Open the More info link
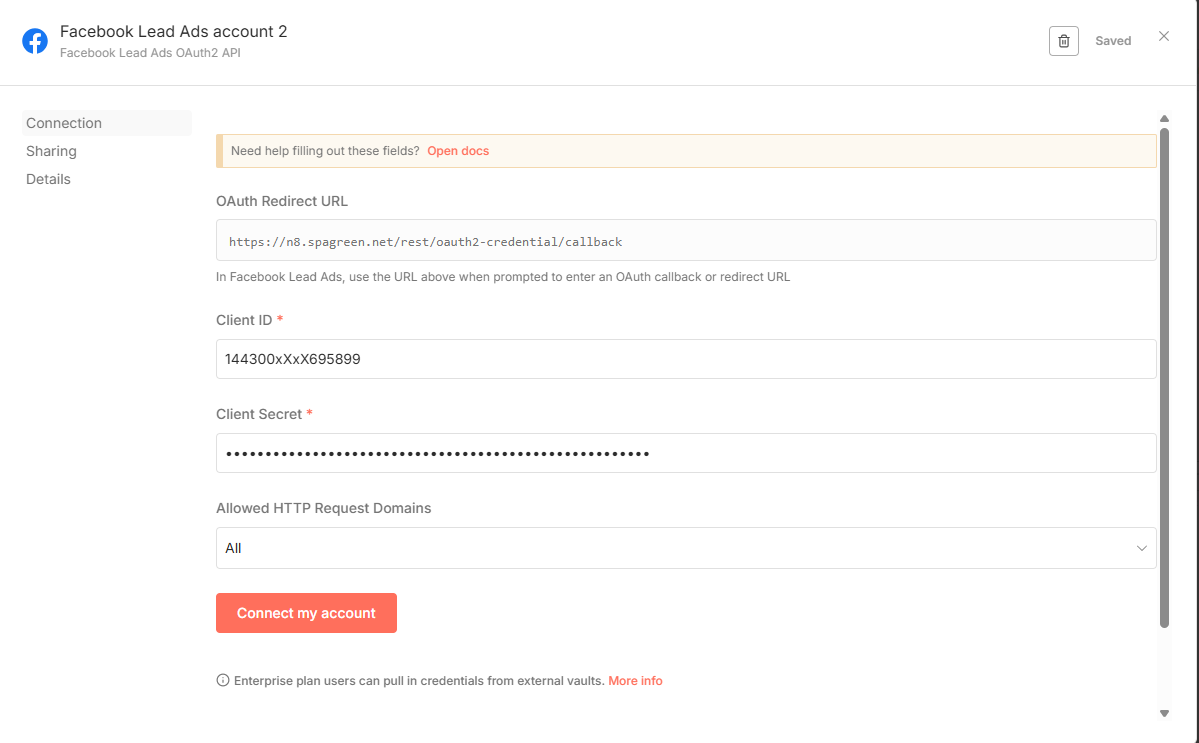 click(635, 680)
